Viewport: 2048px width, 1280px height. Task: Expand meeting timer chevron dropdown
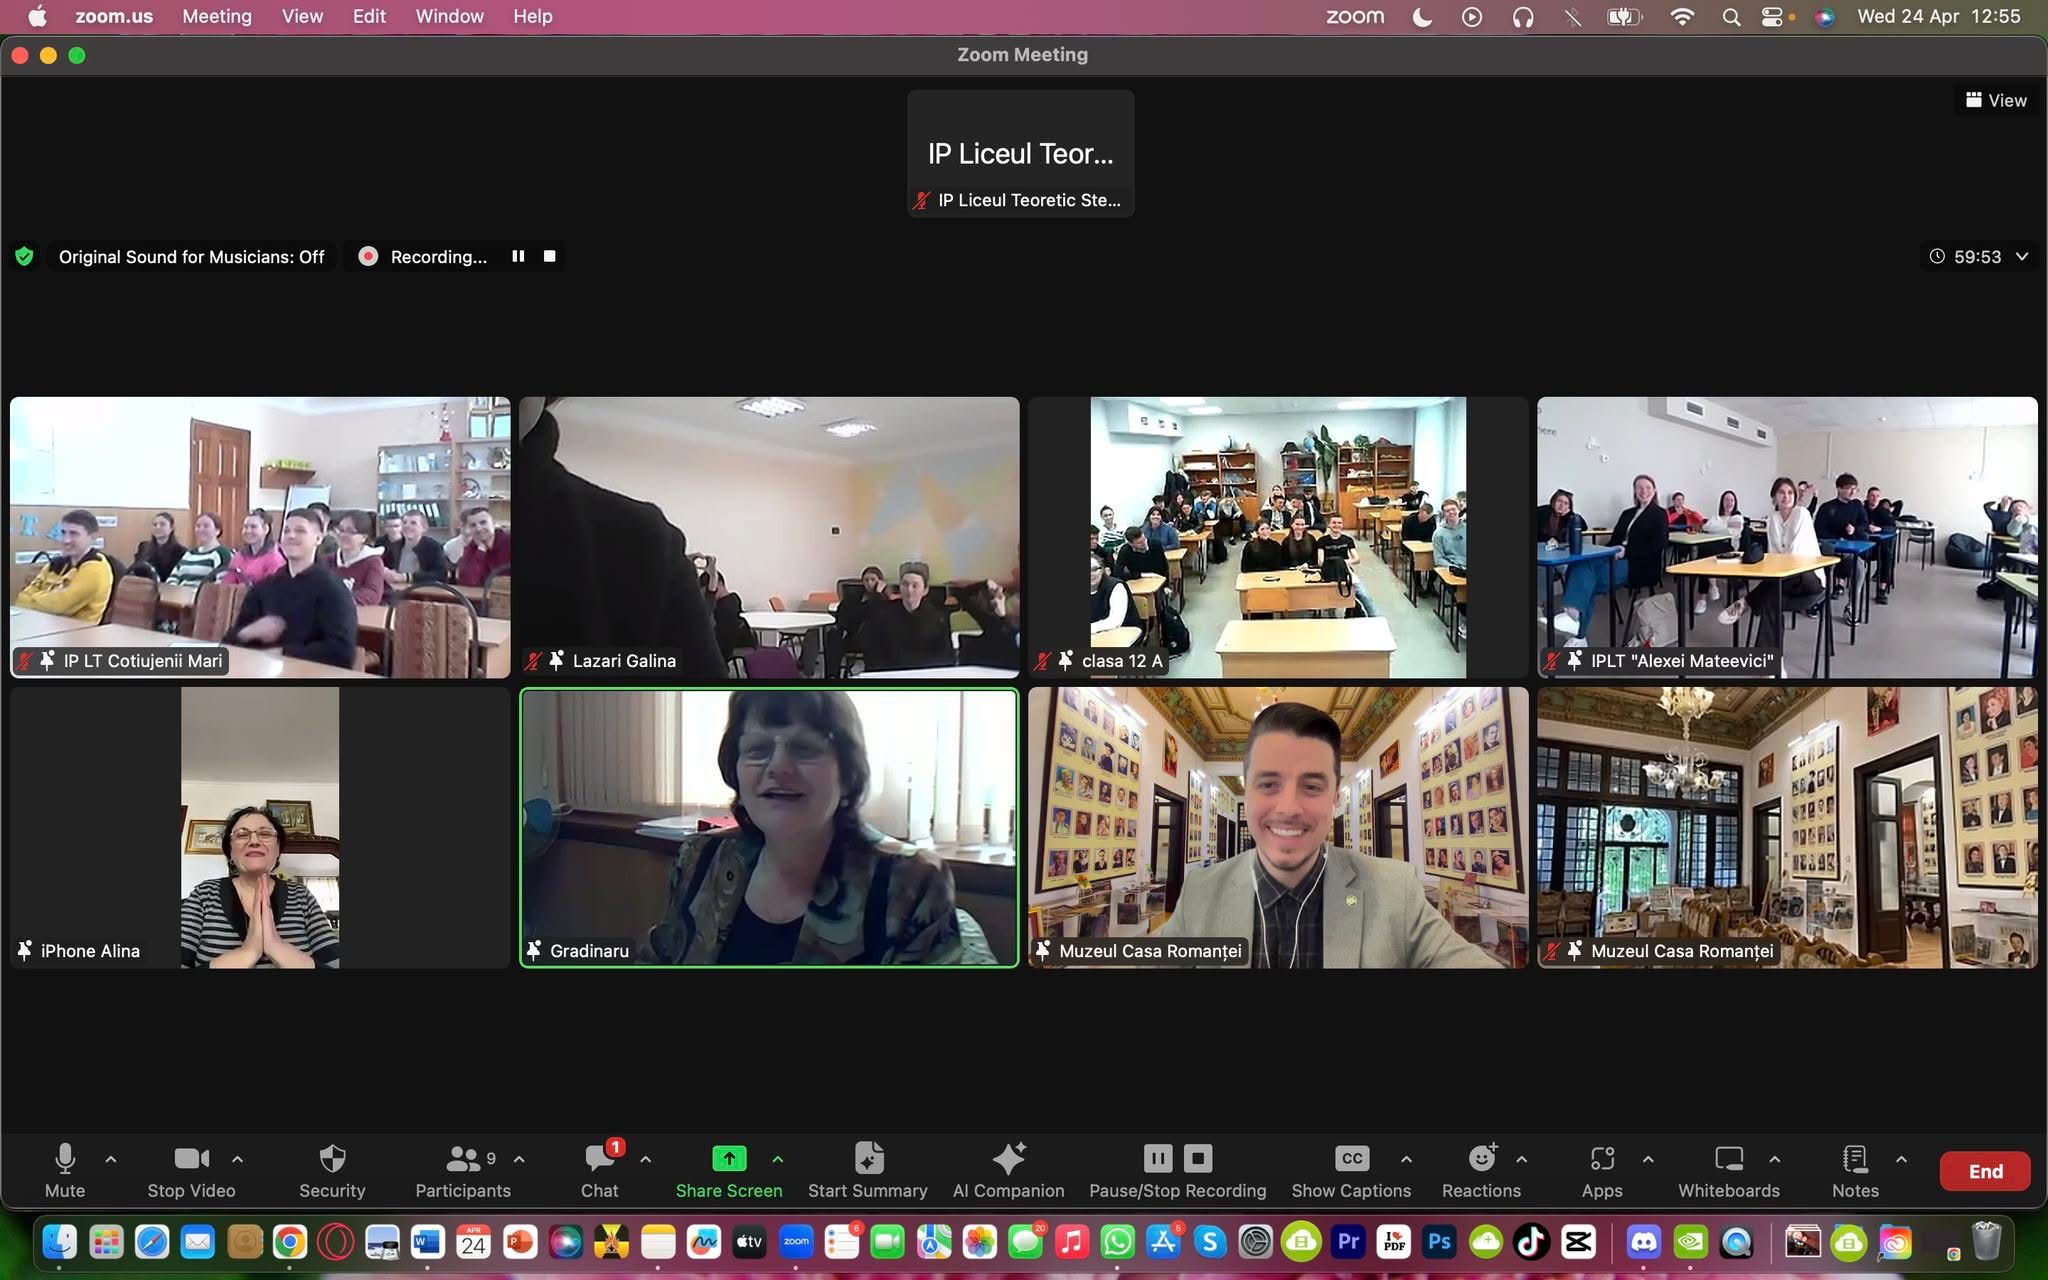coord(2022,257)
